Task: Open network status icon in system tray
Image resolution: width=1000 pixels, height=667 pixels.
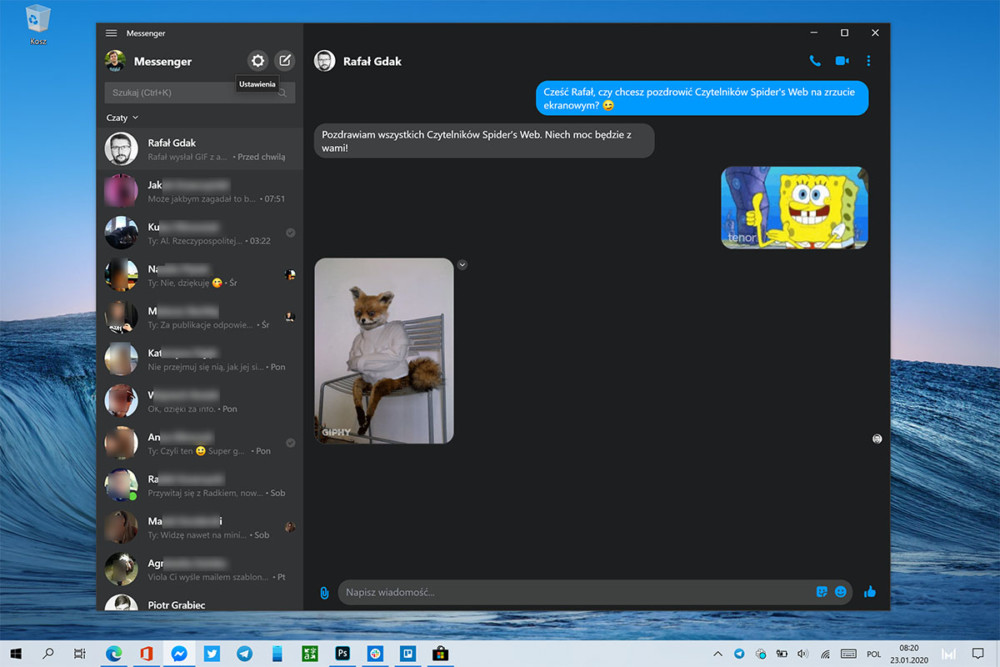Action: pyautogui.click(x=825, y=654)
